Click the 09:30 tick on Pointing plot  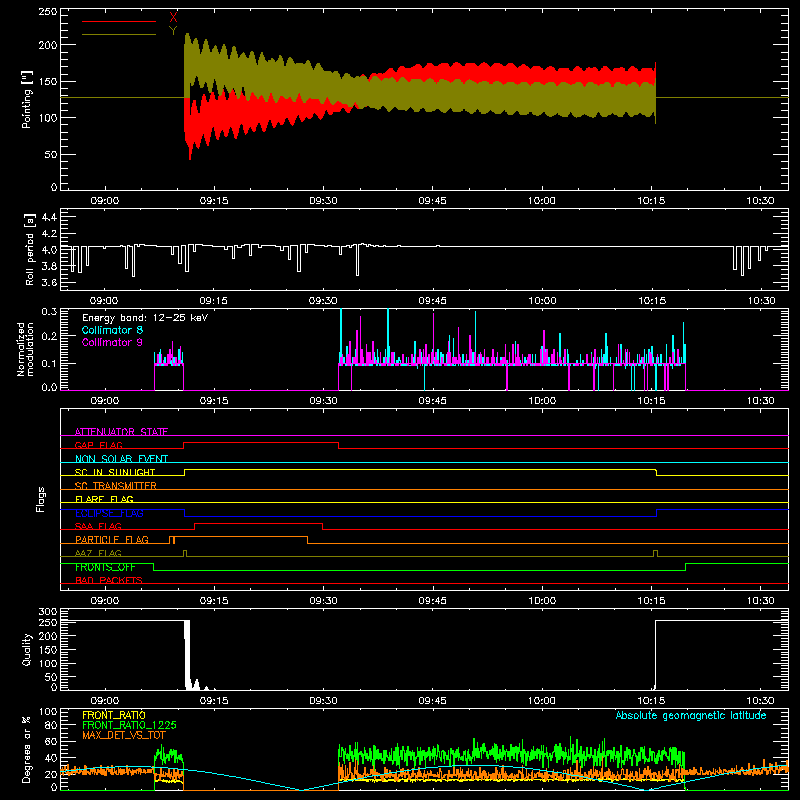(x=323, y=201)
